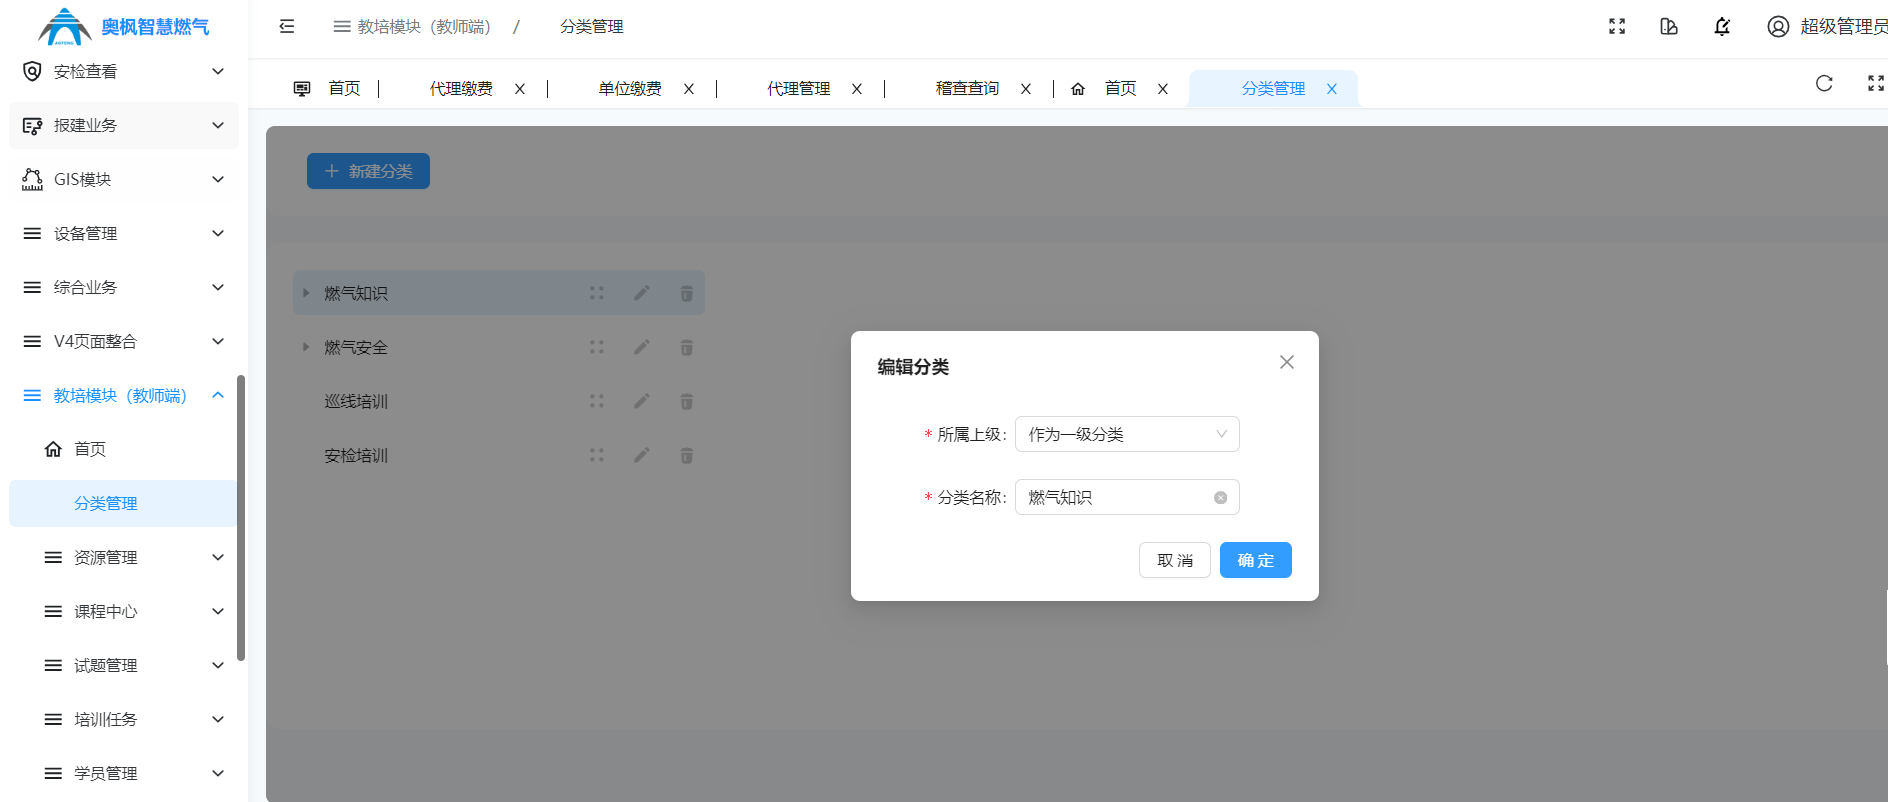Viewport: 1888px width, 802px height.
Task: Expand the 综合业务 sidebar menu
Action: (124, 287)
